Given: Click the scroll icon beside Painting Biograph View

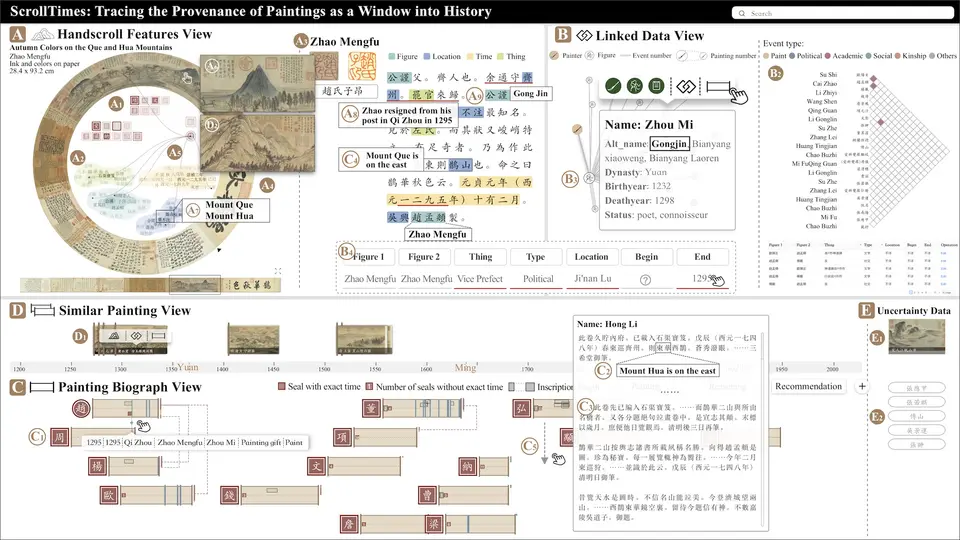Looking at the screenshot, I should click(x=42, y=387).
